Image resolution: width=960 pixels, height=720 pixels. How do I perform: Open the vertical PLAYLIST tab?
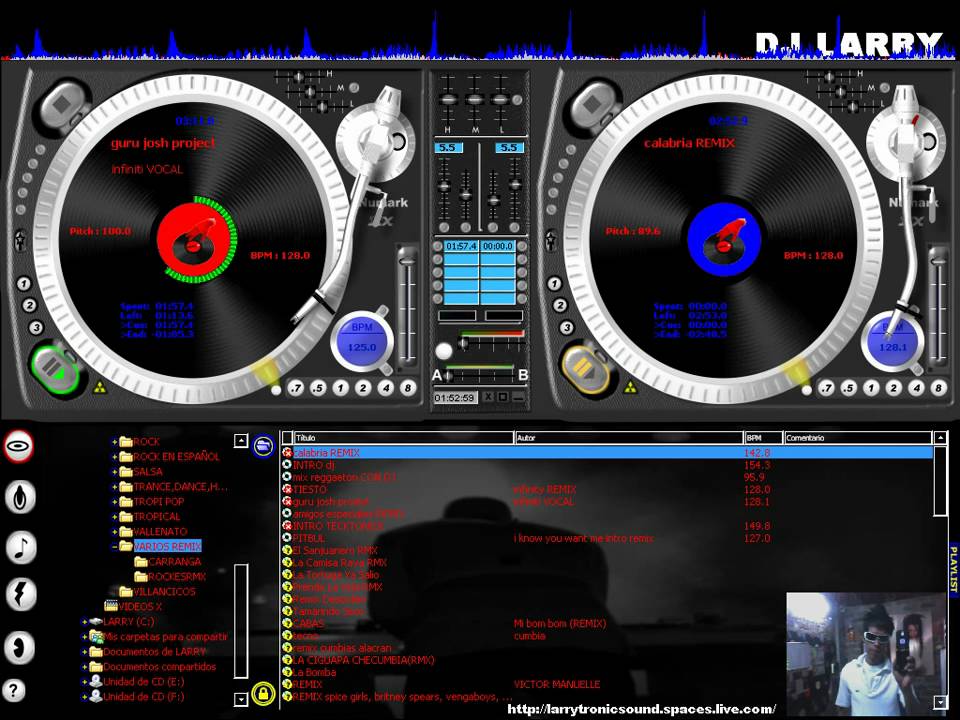(953, 569)
